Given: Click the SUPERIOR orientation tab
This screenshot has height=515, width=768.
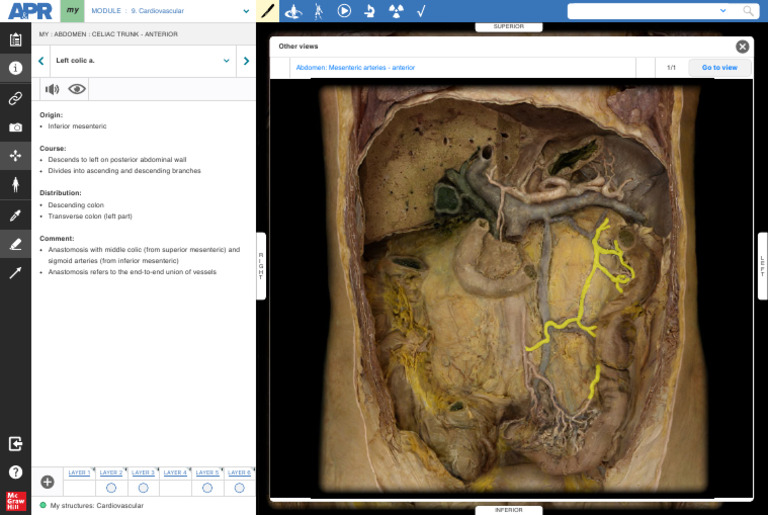Looking at the screenshot, I should pyautogui.click(x=508, y=27).
